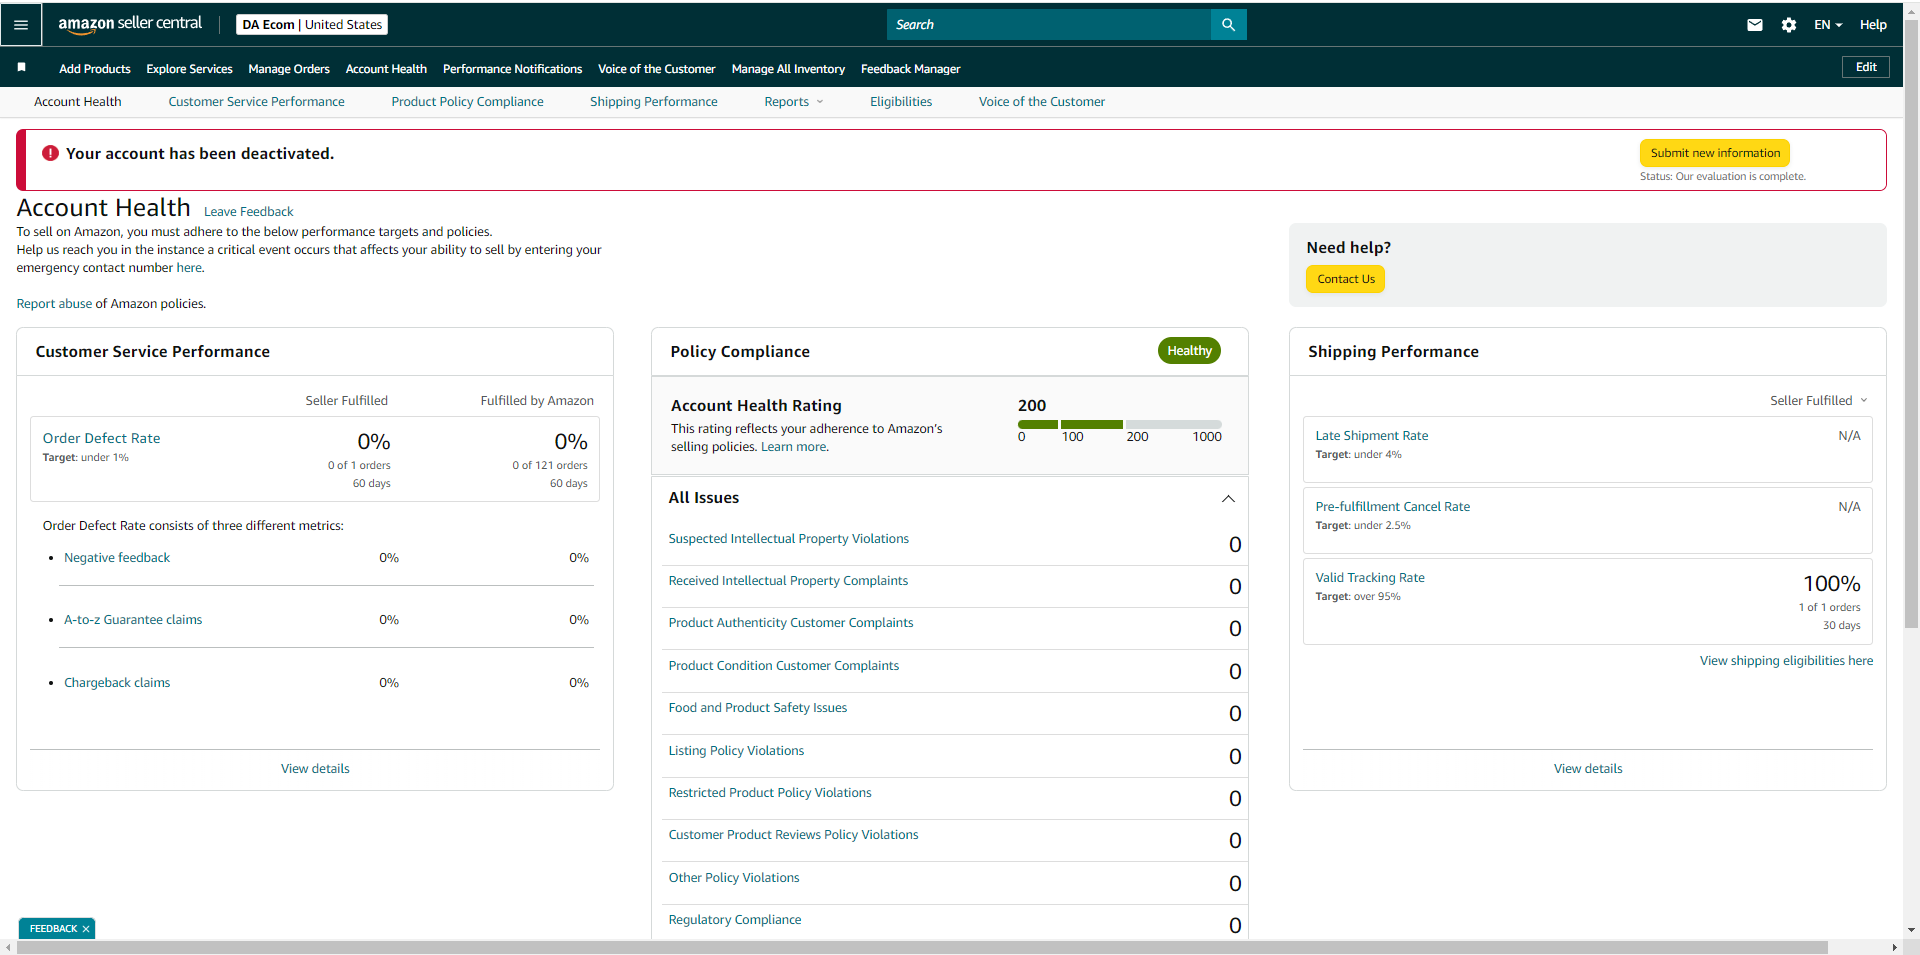Open the hamburger navigation menu

tap(21, 24)
